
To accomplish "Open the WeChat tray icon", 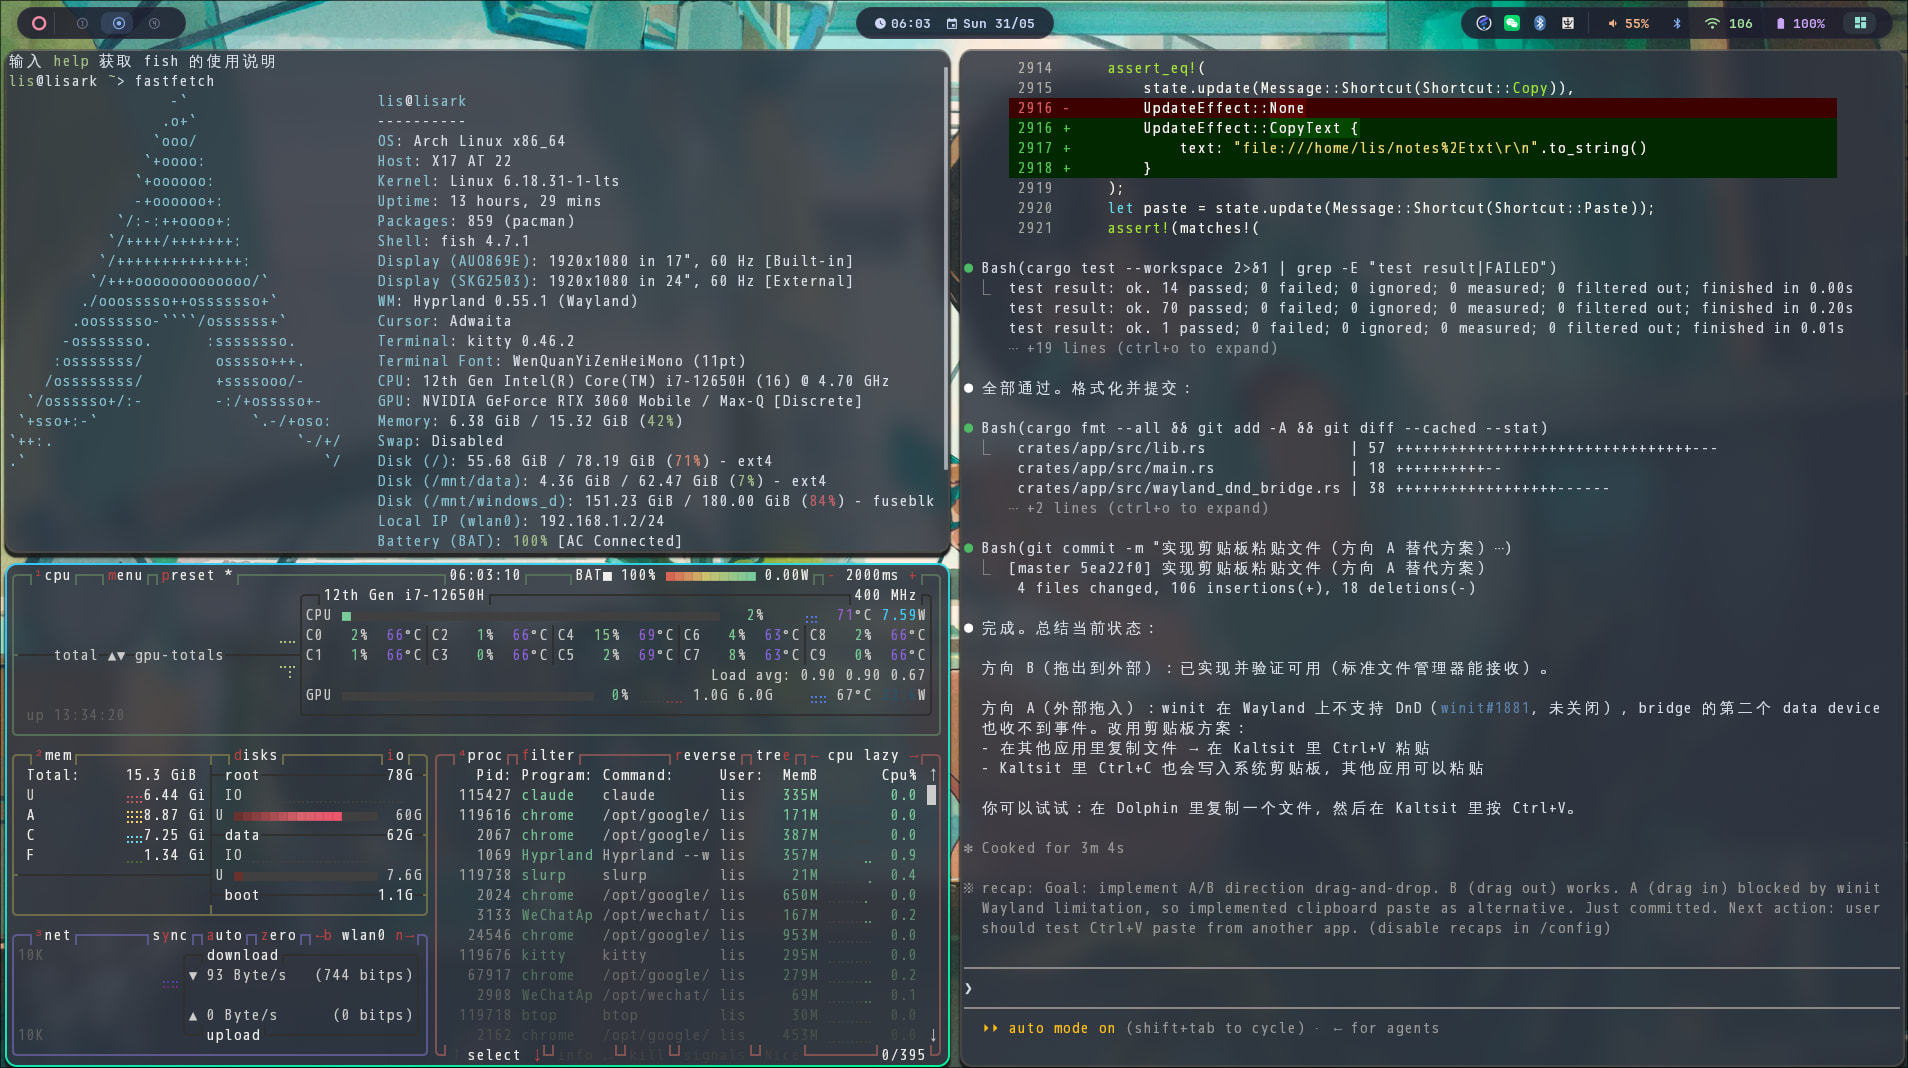I will click(x=1512, y=23).
